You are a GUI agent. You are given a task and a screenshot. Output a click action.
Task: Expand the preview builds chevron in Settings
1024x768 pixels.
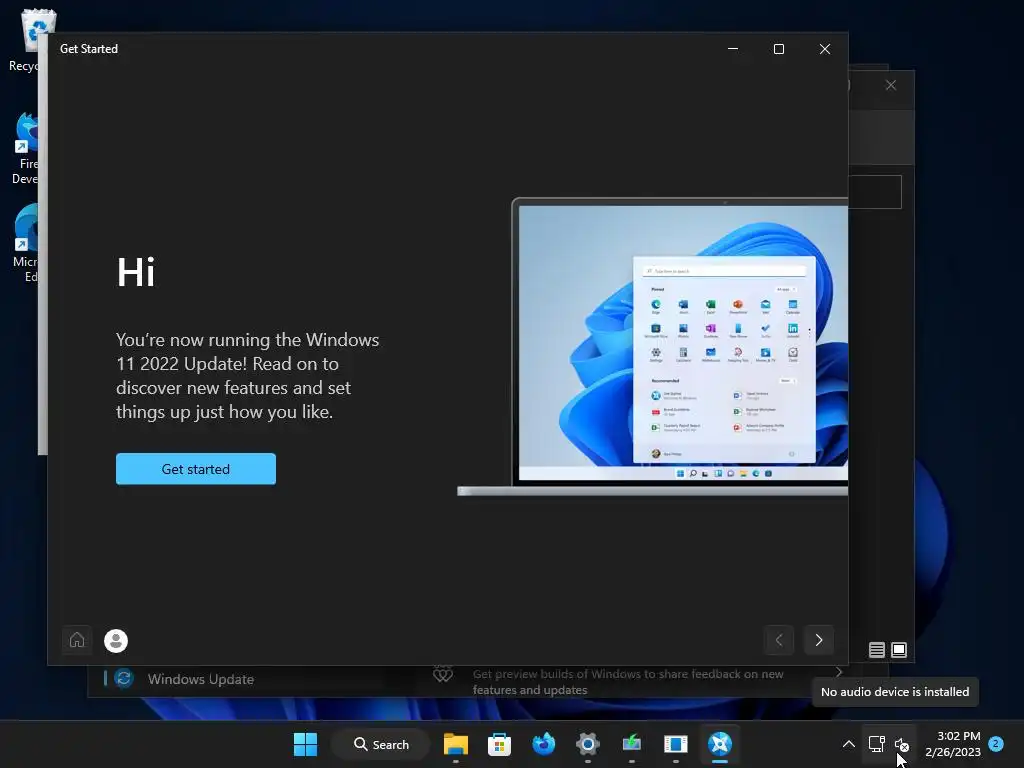click(x=839, y=672)
